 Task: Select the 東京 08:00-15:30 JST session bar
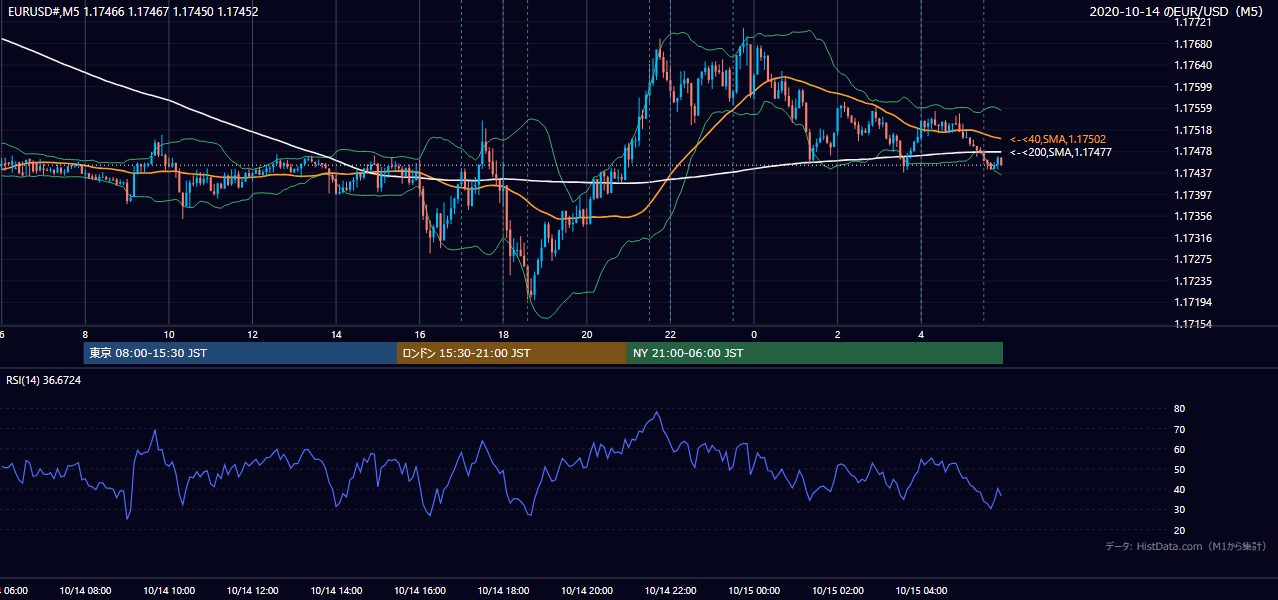pos(240,353)
